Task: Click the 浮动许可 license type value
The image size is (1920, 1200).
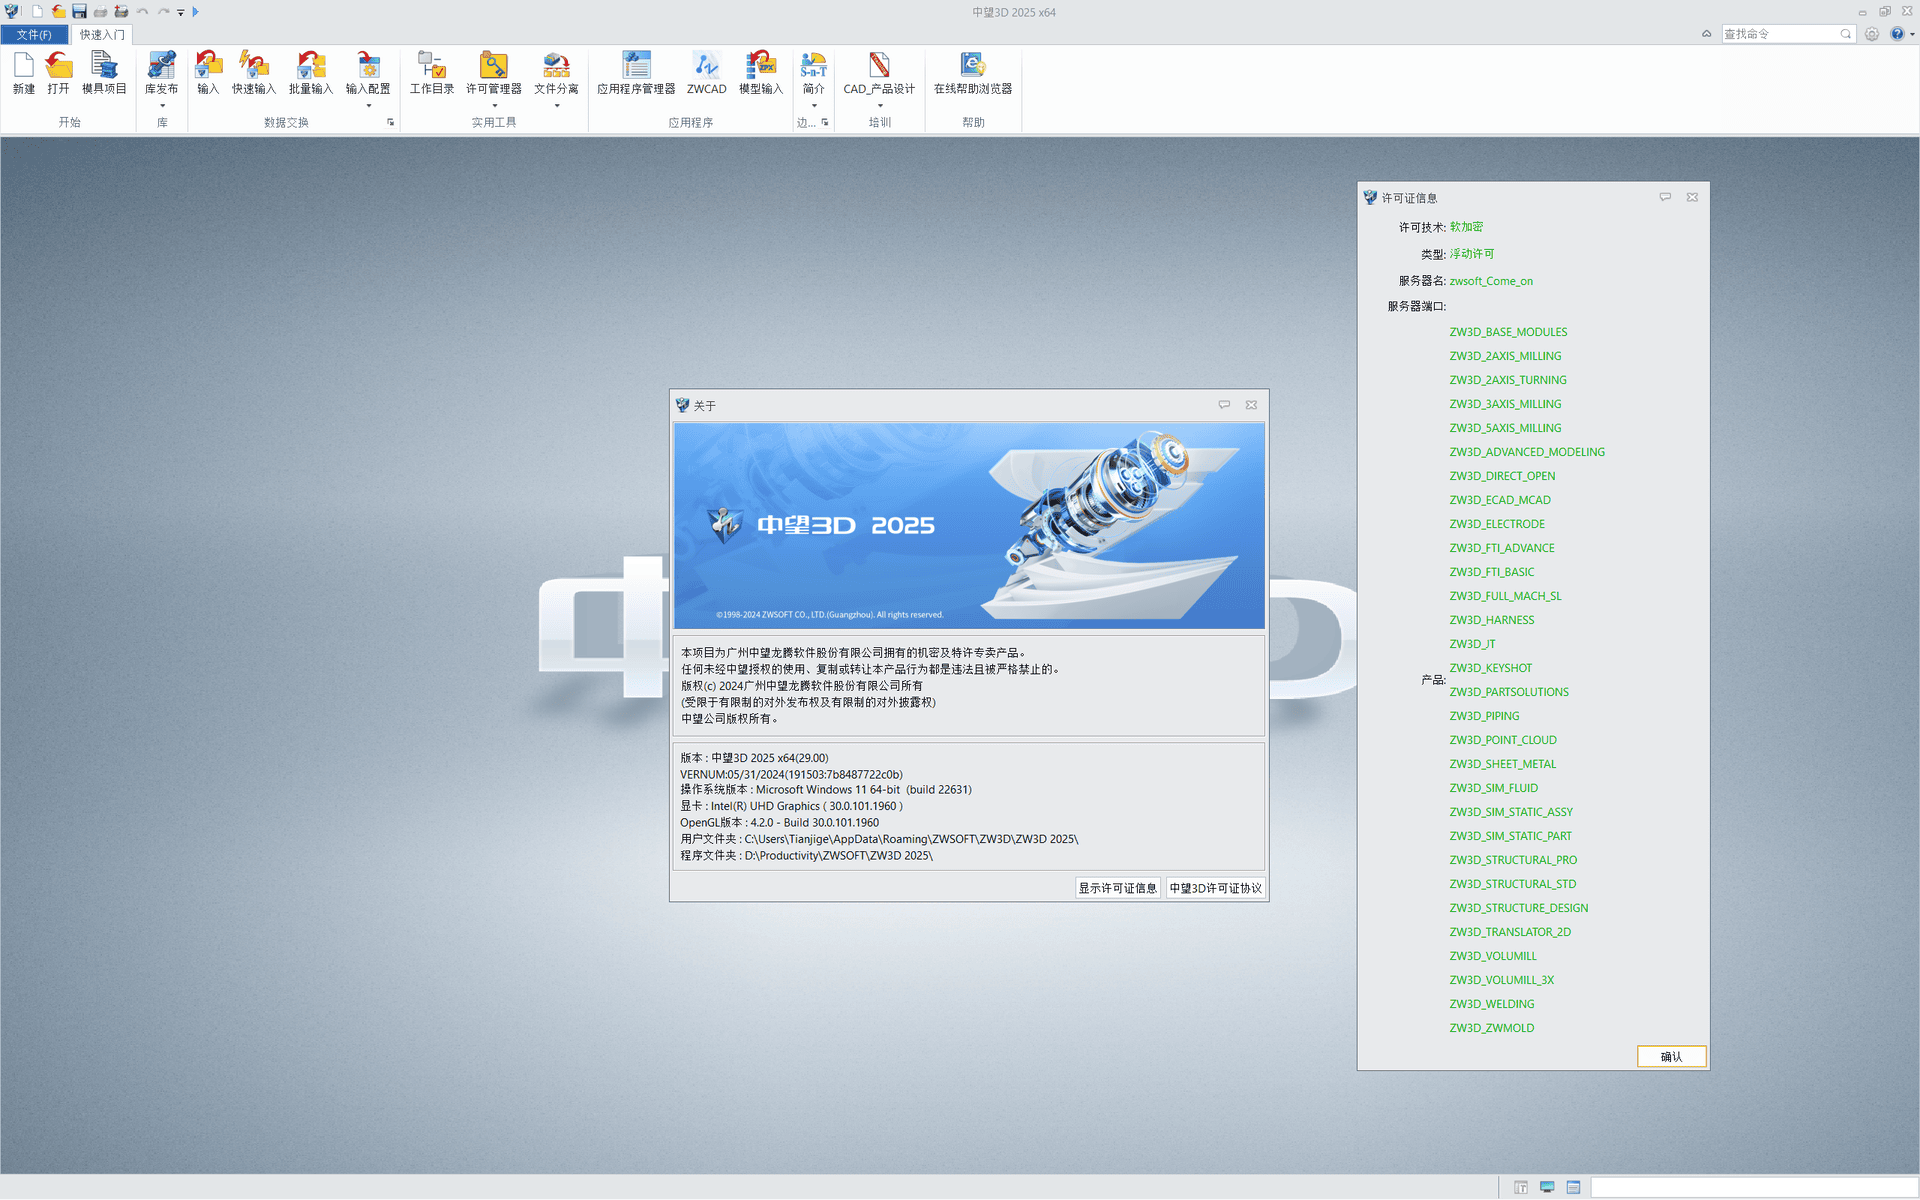Action: pyautogui.click(x=1472, y=254)
